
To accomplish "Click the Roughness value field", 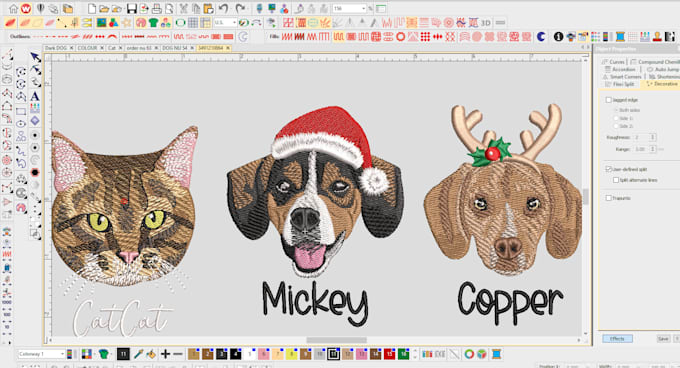I will point(641,137).
